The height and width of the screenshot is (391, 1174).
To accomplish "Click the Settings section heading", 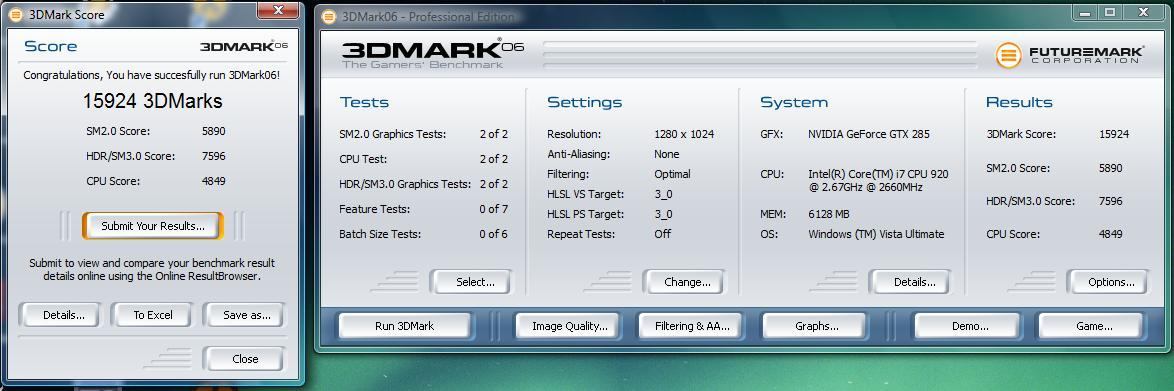I will tap(585, 103).
